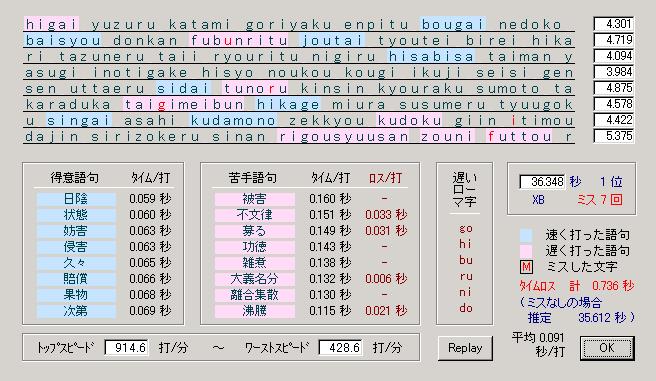Click the red ロス/打 column header

coord(385,178)
